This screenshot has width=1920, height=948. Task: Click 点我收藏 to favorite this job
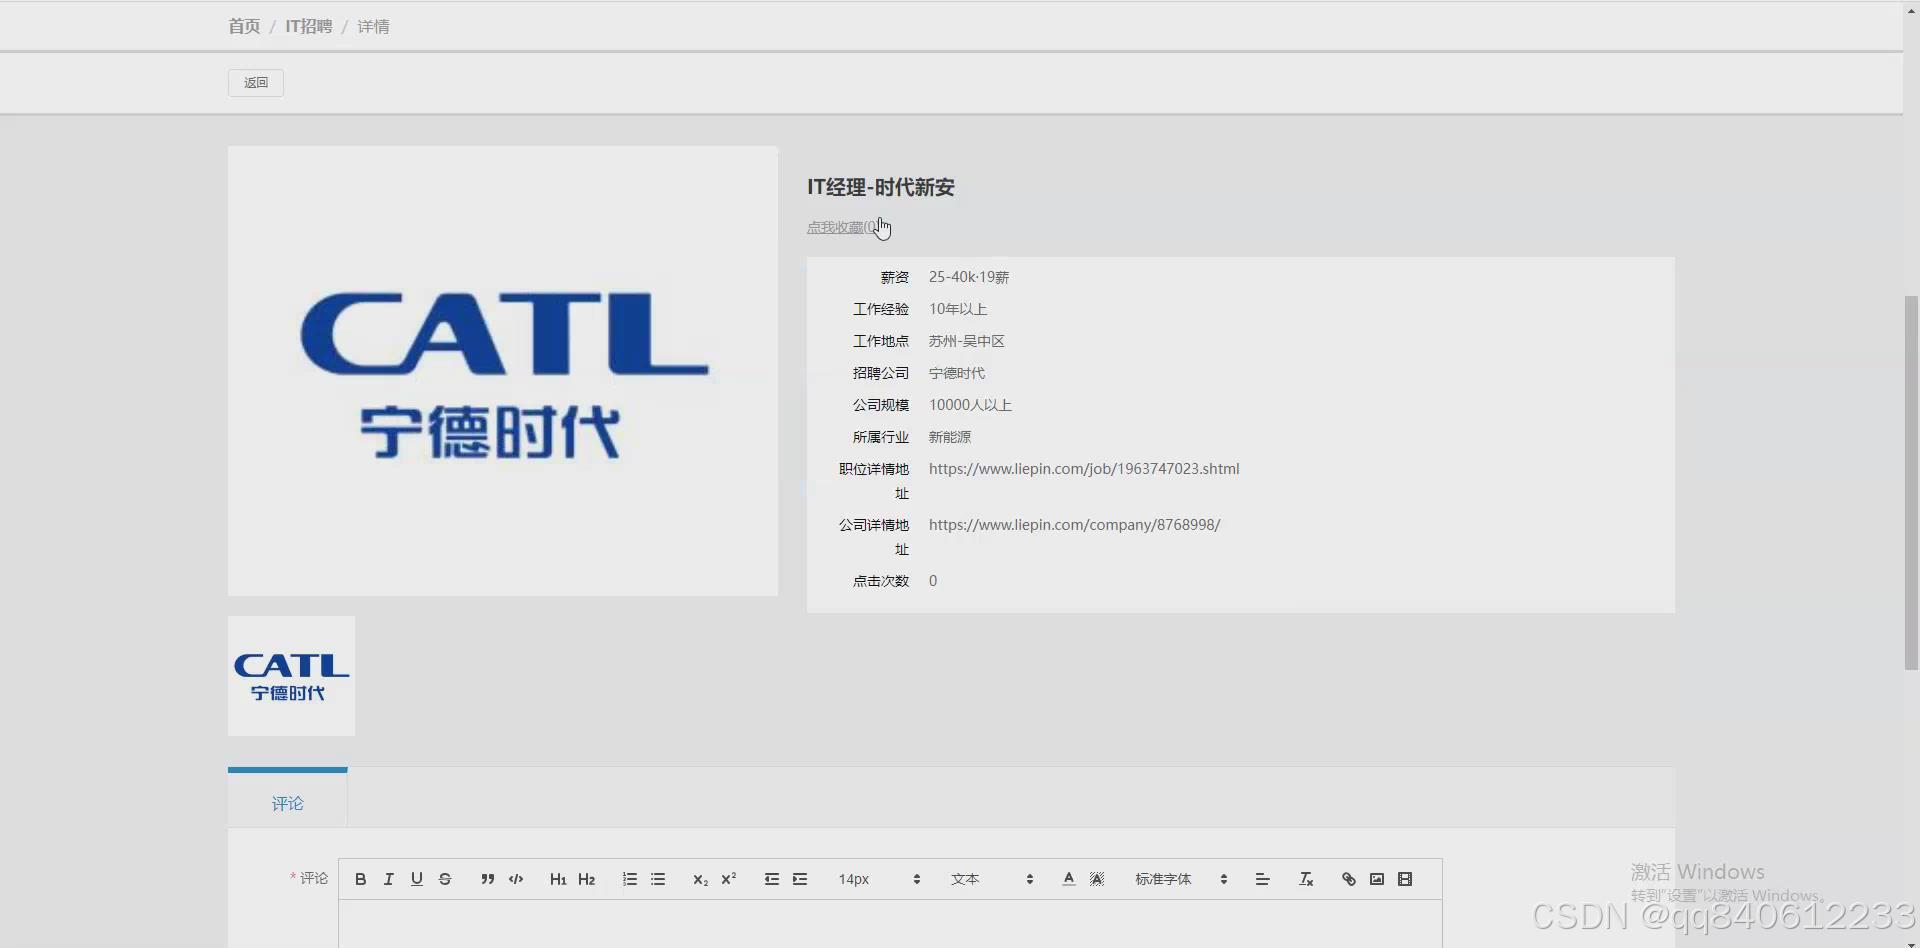843,228
